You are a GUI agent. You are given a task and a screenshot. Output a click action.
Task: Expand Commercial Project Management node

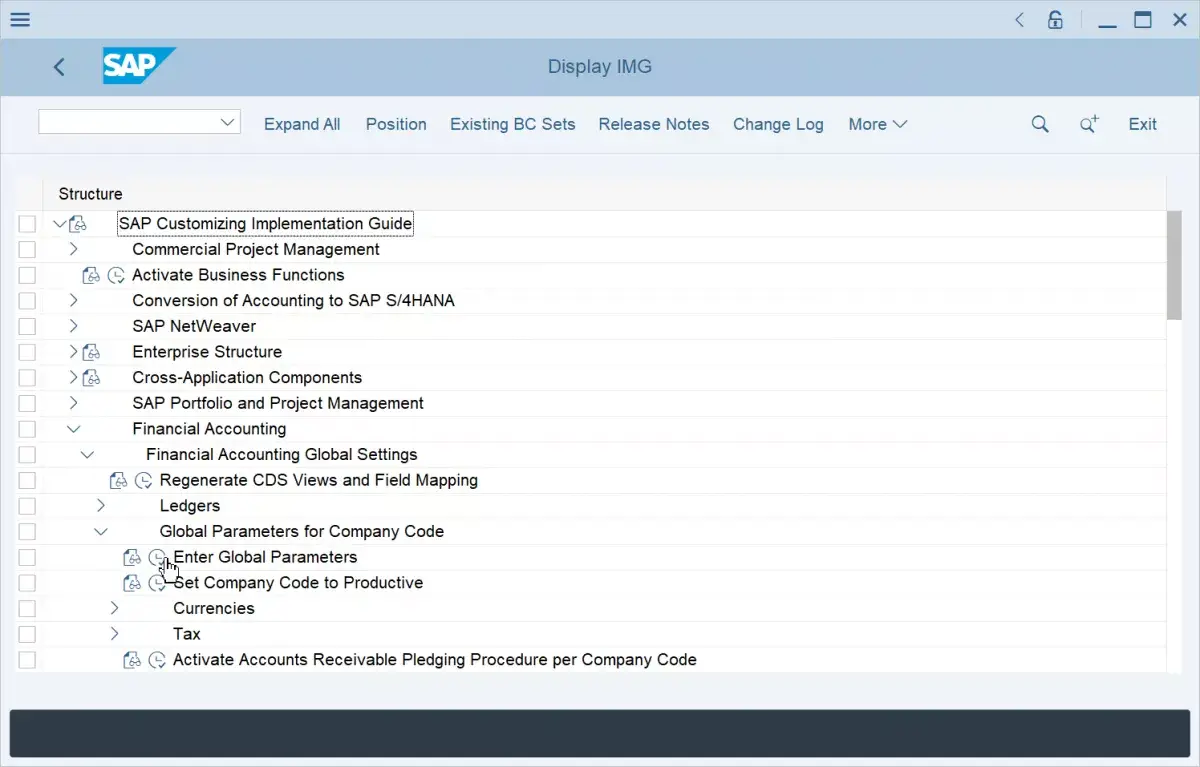73,249
